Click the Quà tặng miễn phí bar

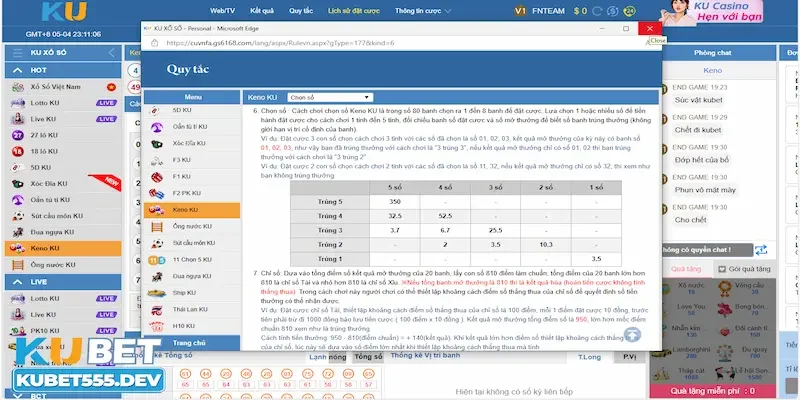pos(712,391)
